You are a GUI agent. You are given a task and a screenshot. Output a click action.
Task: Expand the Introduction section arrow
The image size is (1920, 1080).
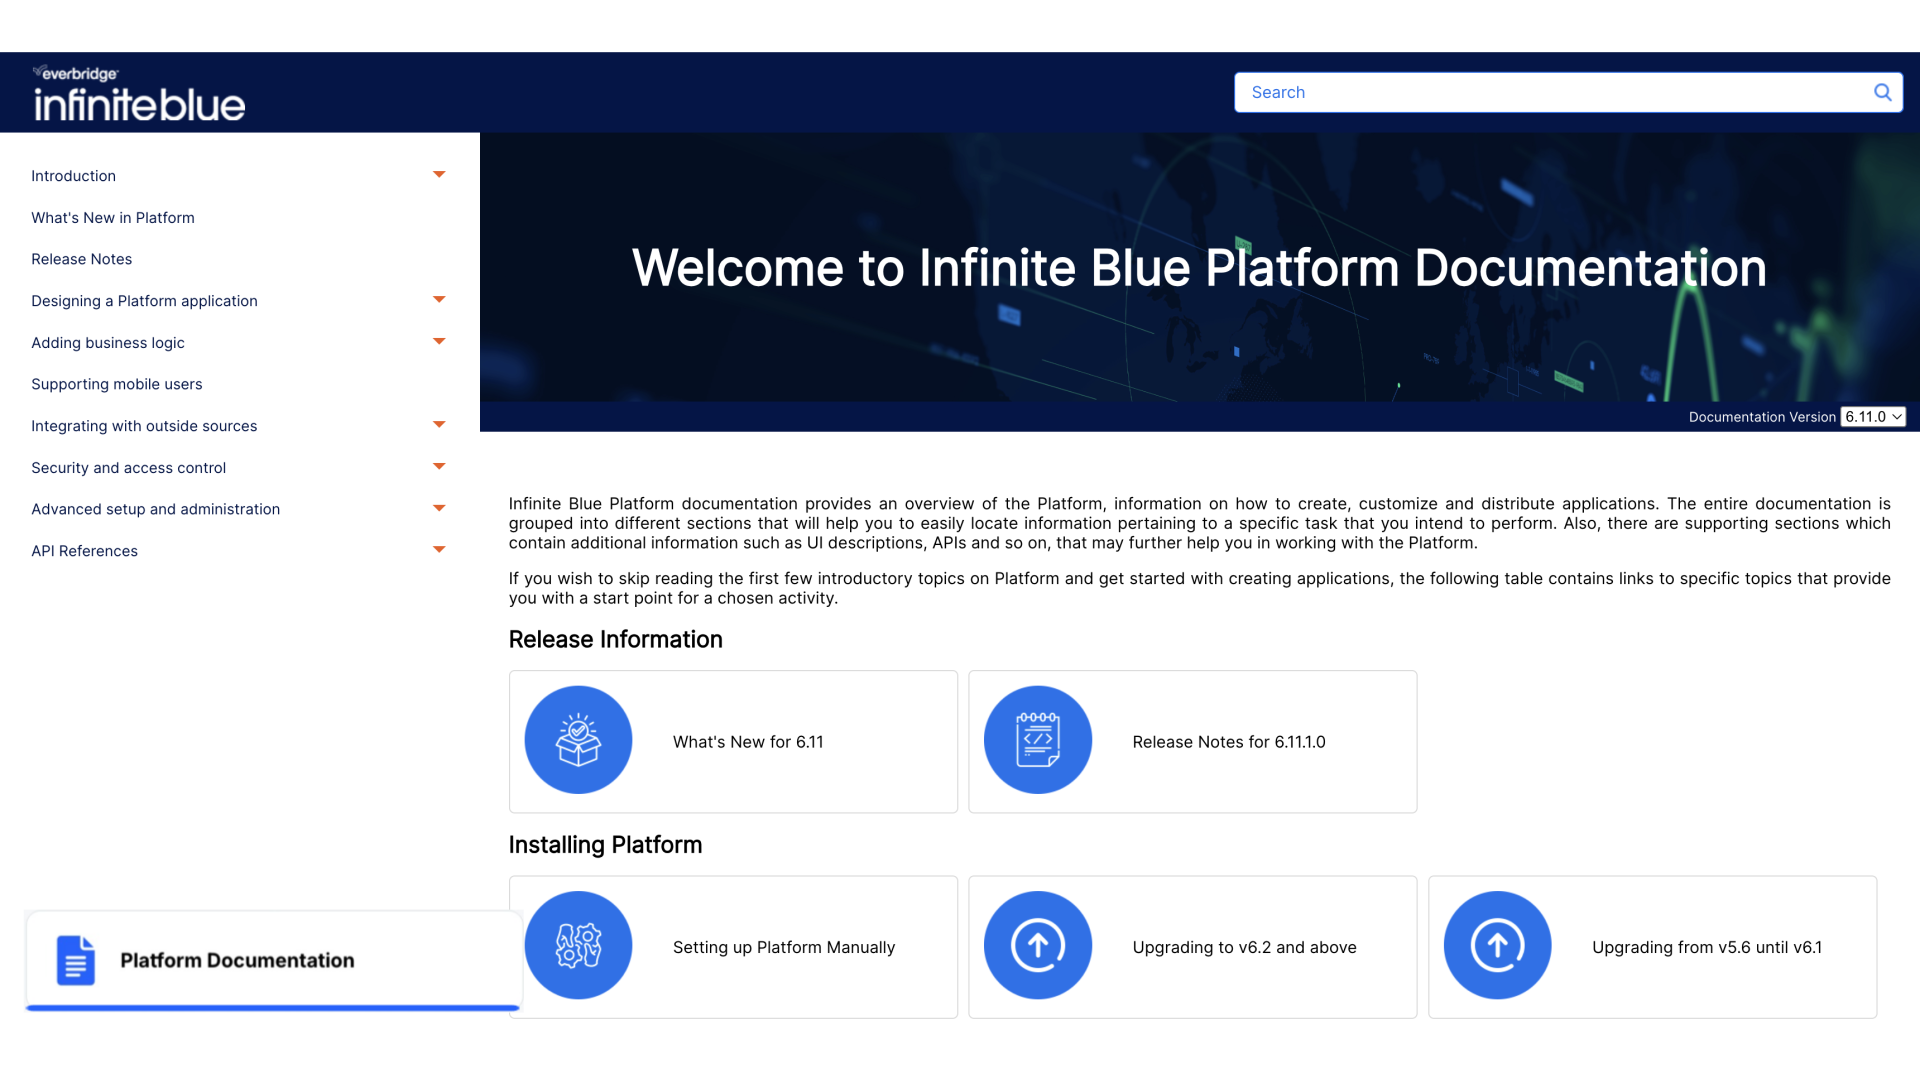(439, 175)
